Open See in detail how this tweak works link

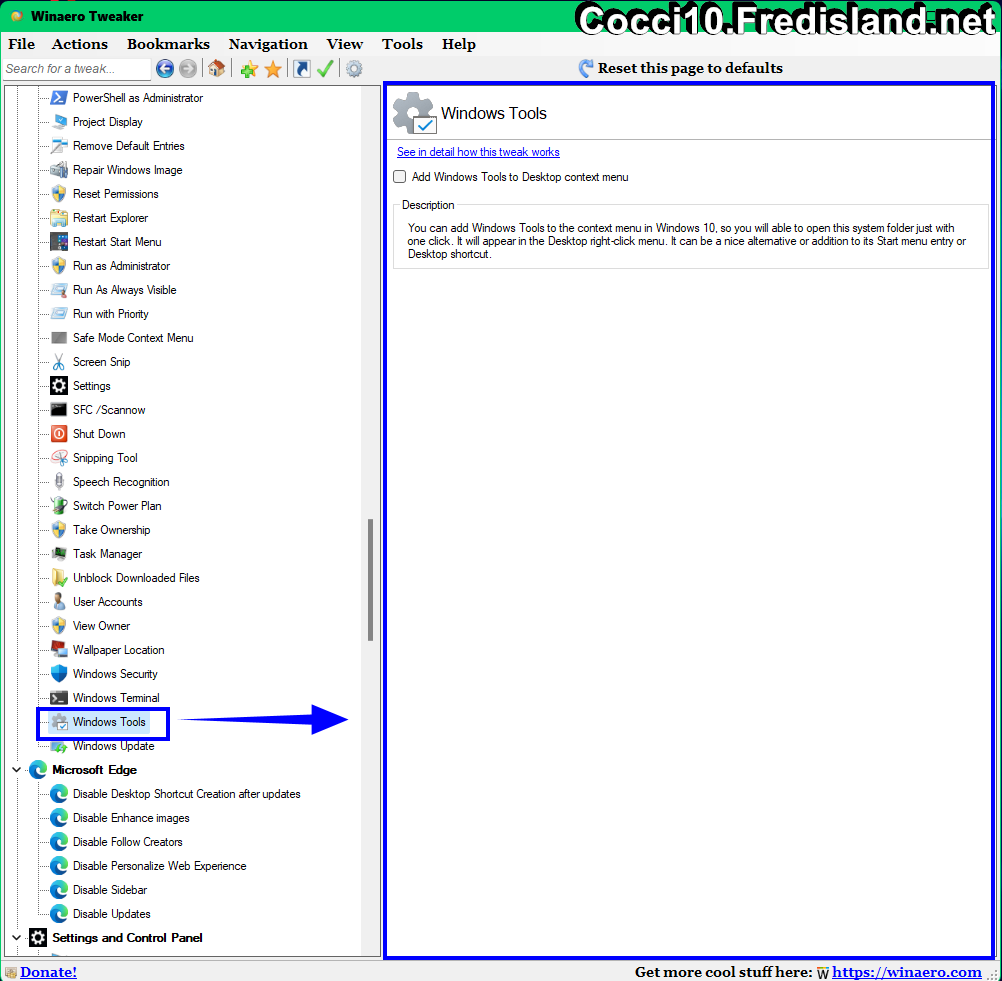tap(478, 152)
